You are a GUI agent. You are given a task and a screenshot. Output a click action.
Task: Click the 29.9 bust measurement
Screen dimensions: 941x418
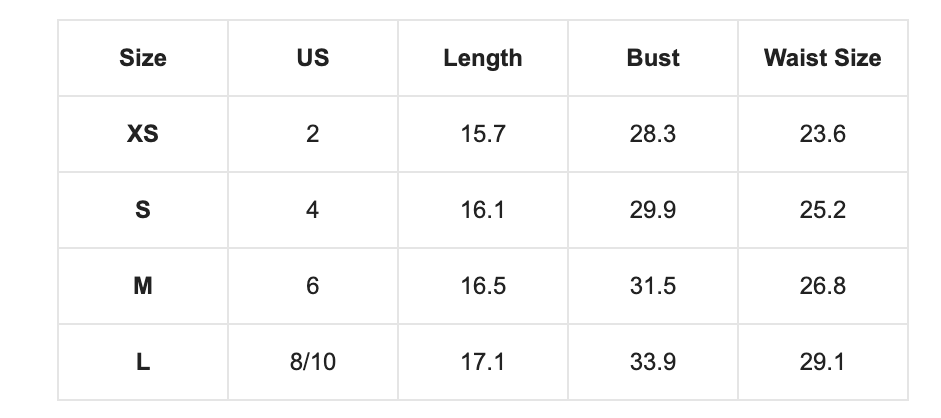[x=653, y=210]
